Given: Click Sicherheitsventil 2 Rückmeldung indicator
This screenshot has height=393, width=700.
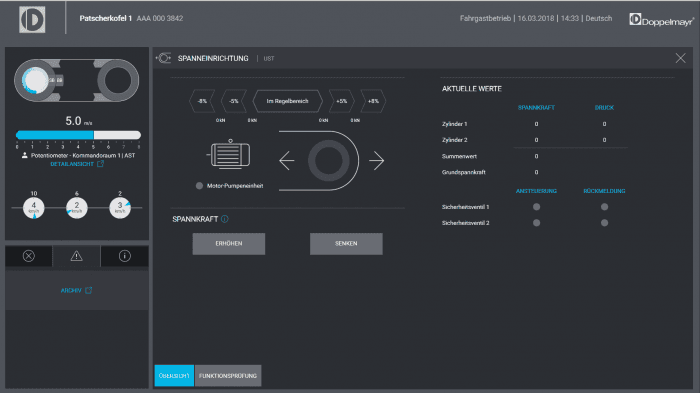Looking at the screenshot, I should coord(604,223).
